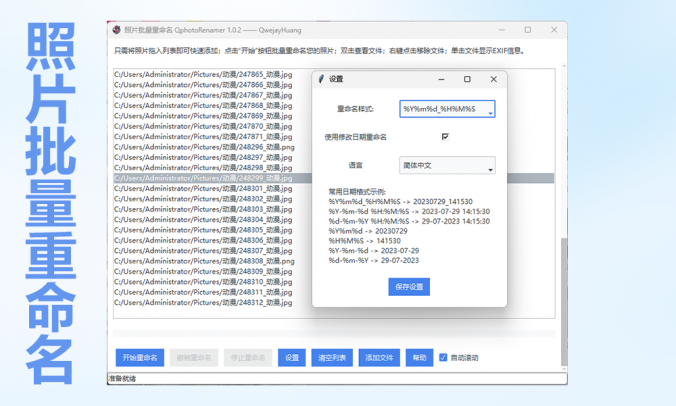The image size is (676, 406).
Task: Open 设置 from the bottom button bar
Action: 292,357
